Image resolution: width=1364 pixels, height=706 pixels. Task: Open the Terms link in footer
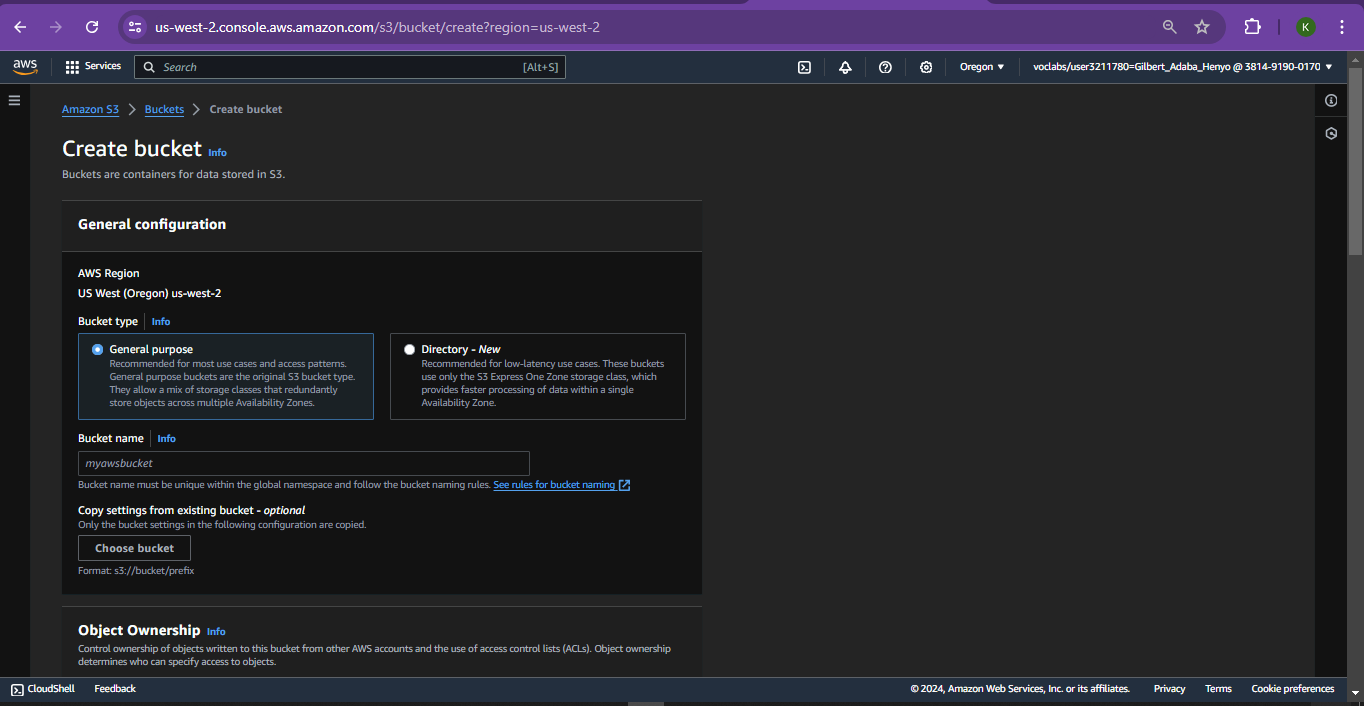[x=1218, y=689]
